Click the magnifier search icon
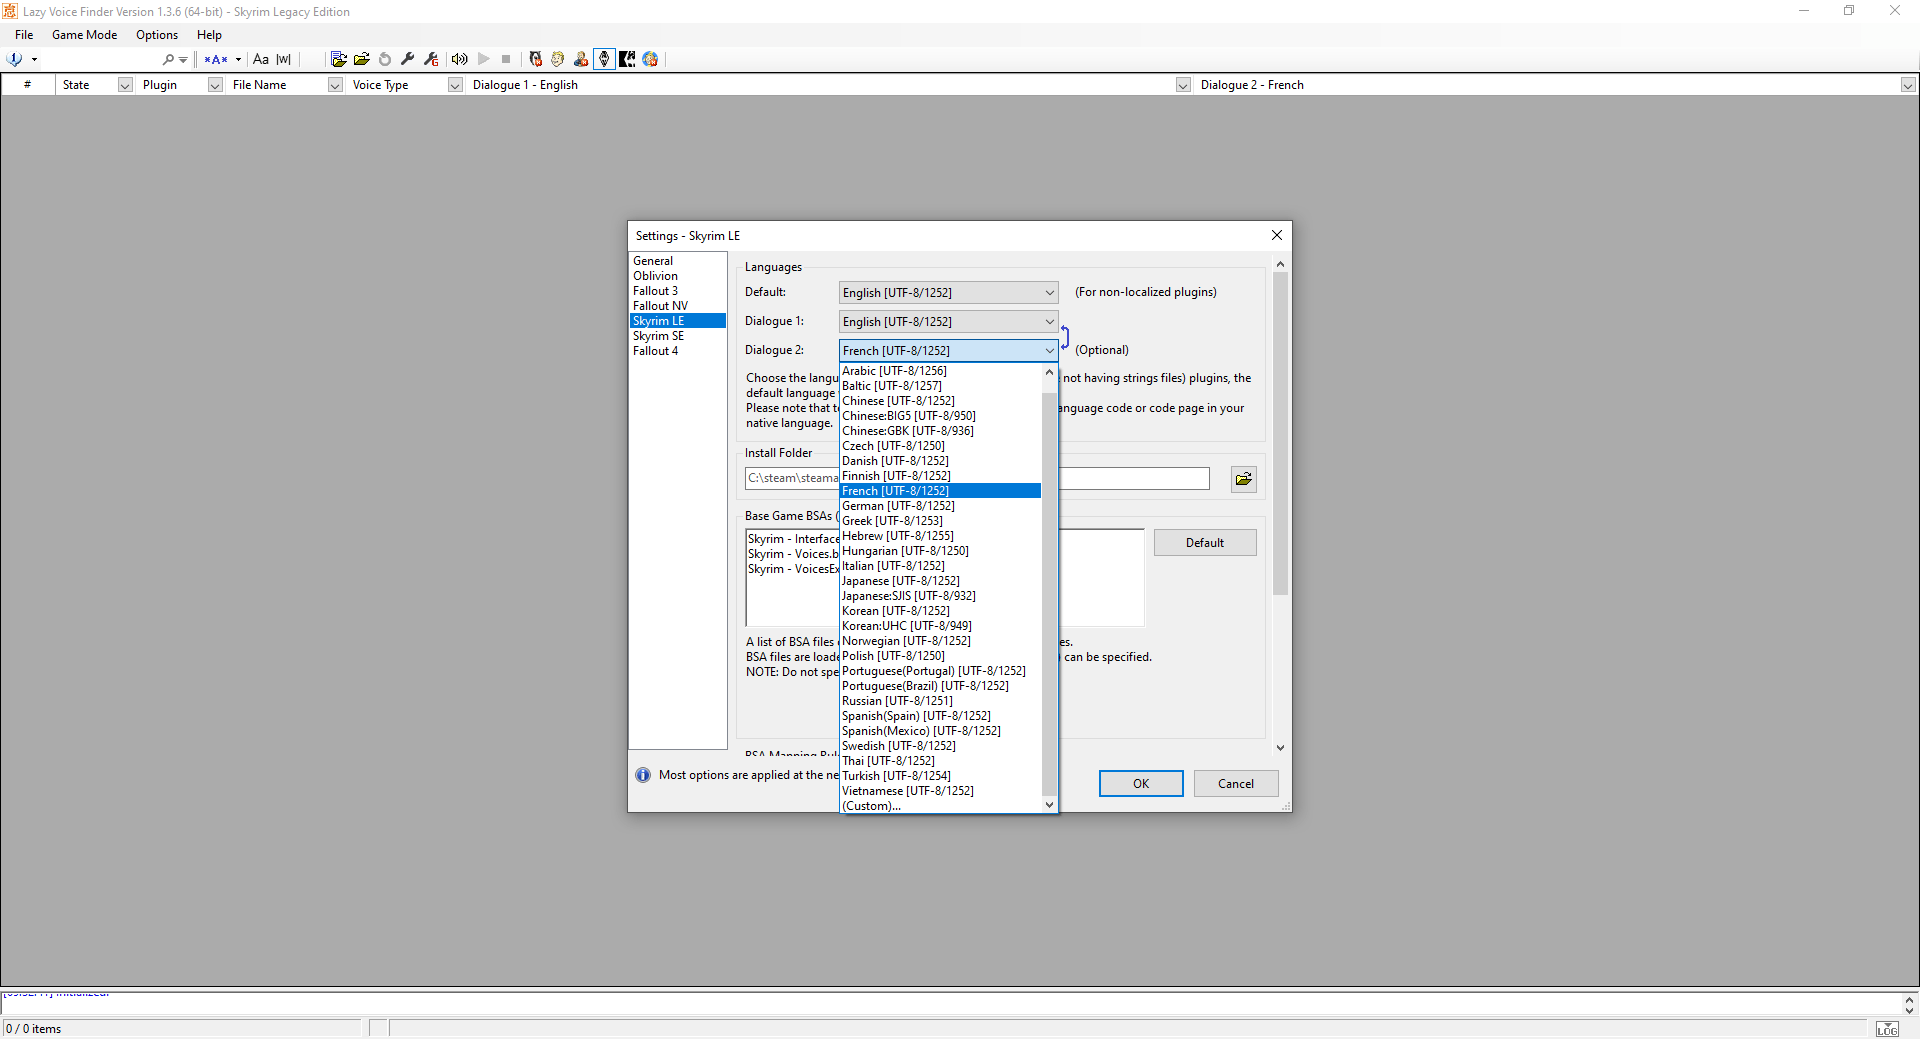1920x1039 pixels. pos(168,59)
